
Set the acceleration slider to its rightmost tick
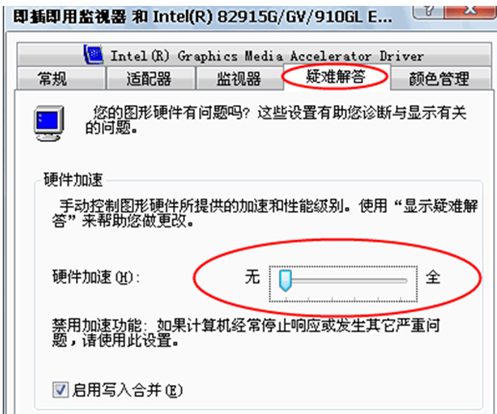tap(401, 281)
